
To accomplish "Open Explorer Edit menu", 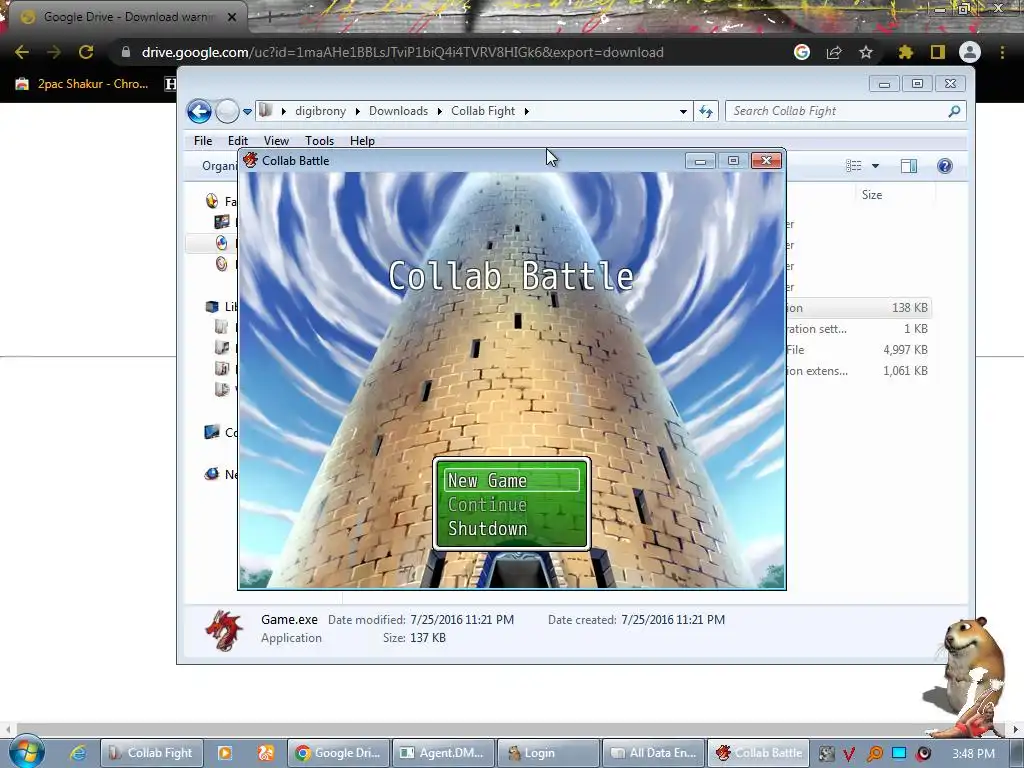I will [238, 140].
